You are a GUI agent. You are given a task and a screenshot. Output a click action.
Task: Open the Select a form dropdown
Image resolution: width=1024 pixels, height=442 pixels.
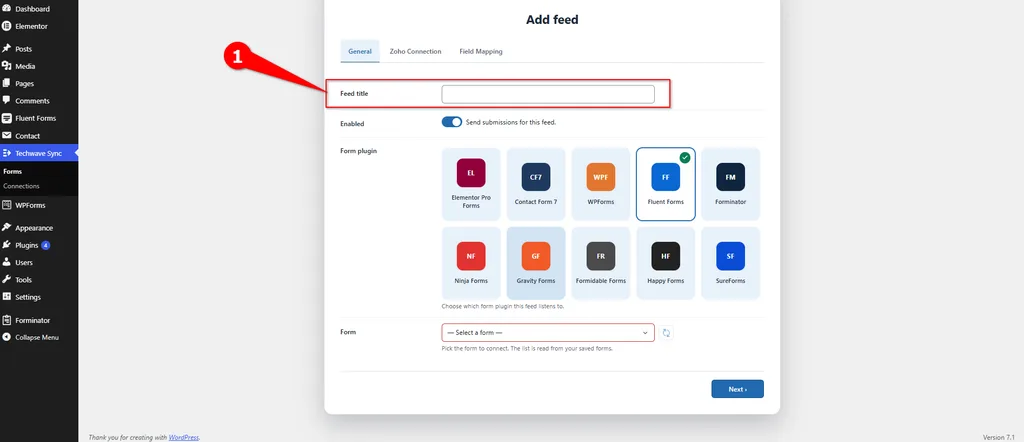548,333
